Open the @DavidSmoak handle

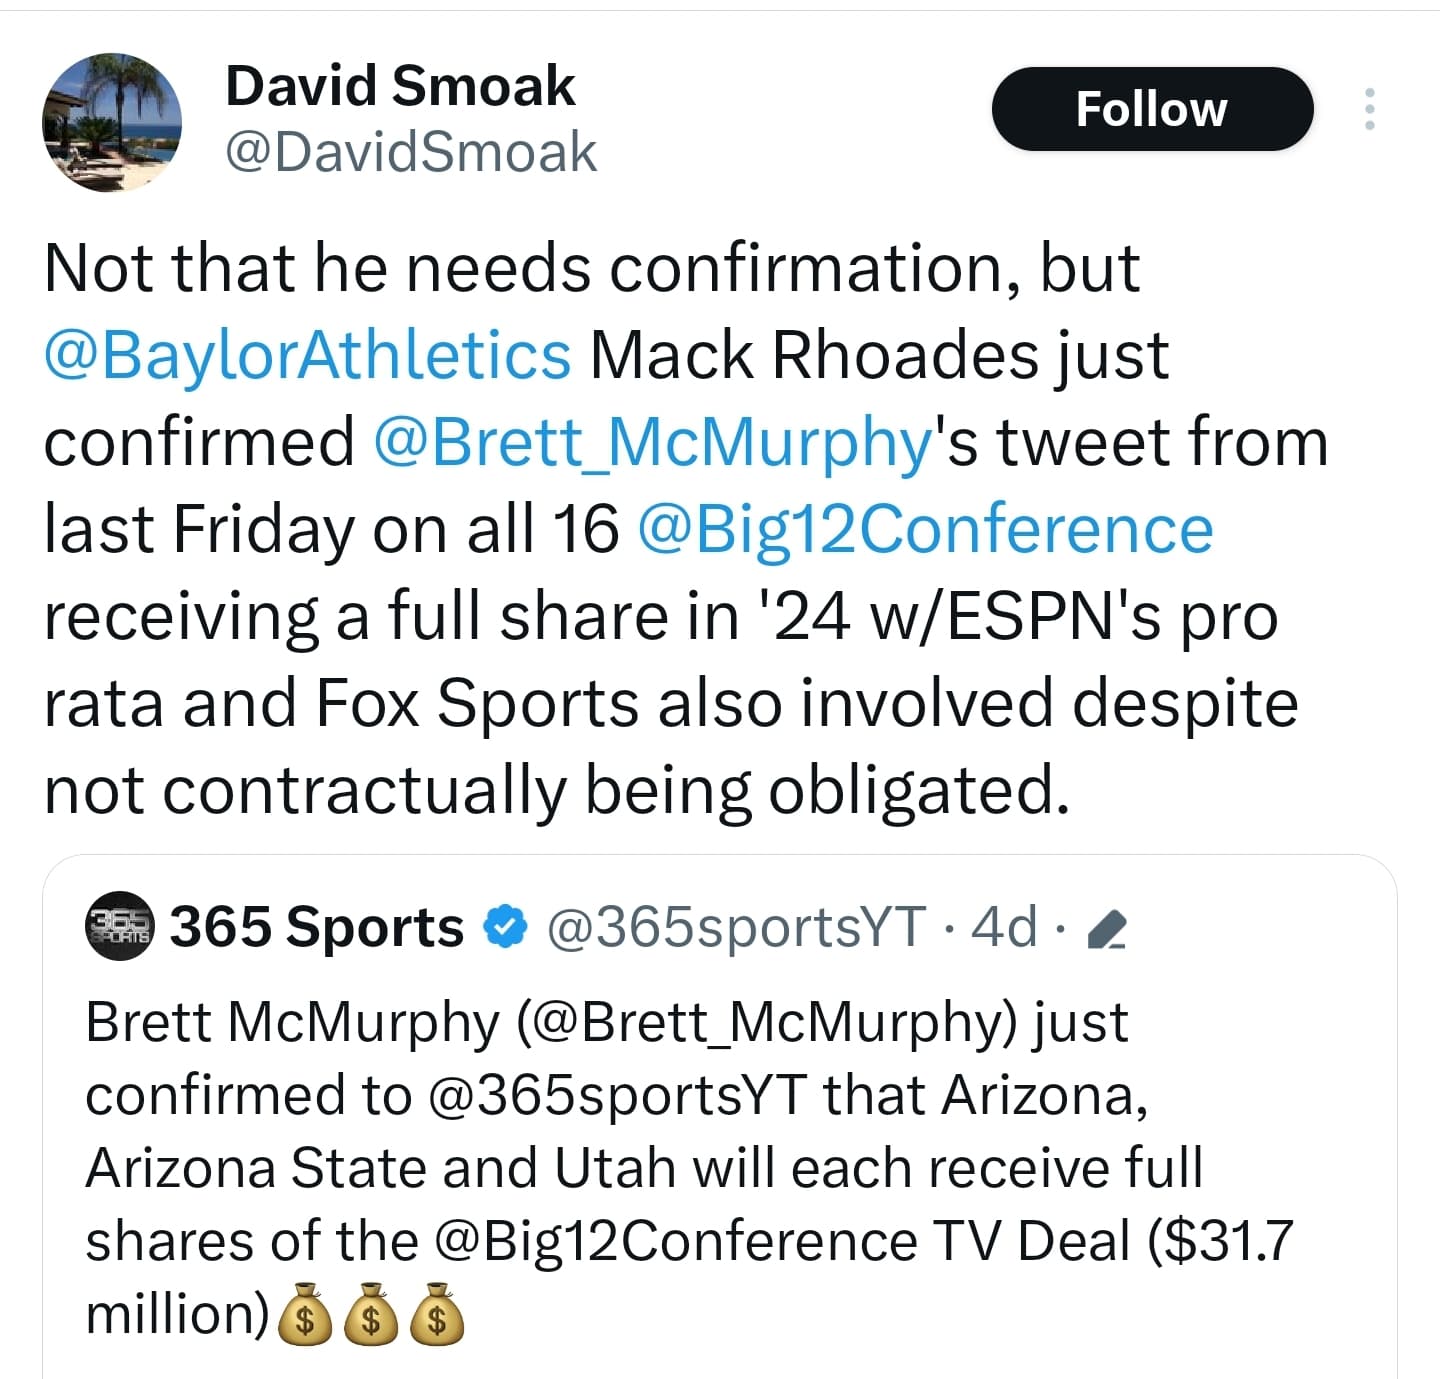(x=411, y=152)
